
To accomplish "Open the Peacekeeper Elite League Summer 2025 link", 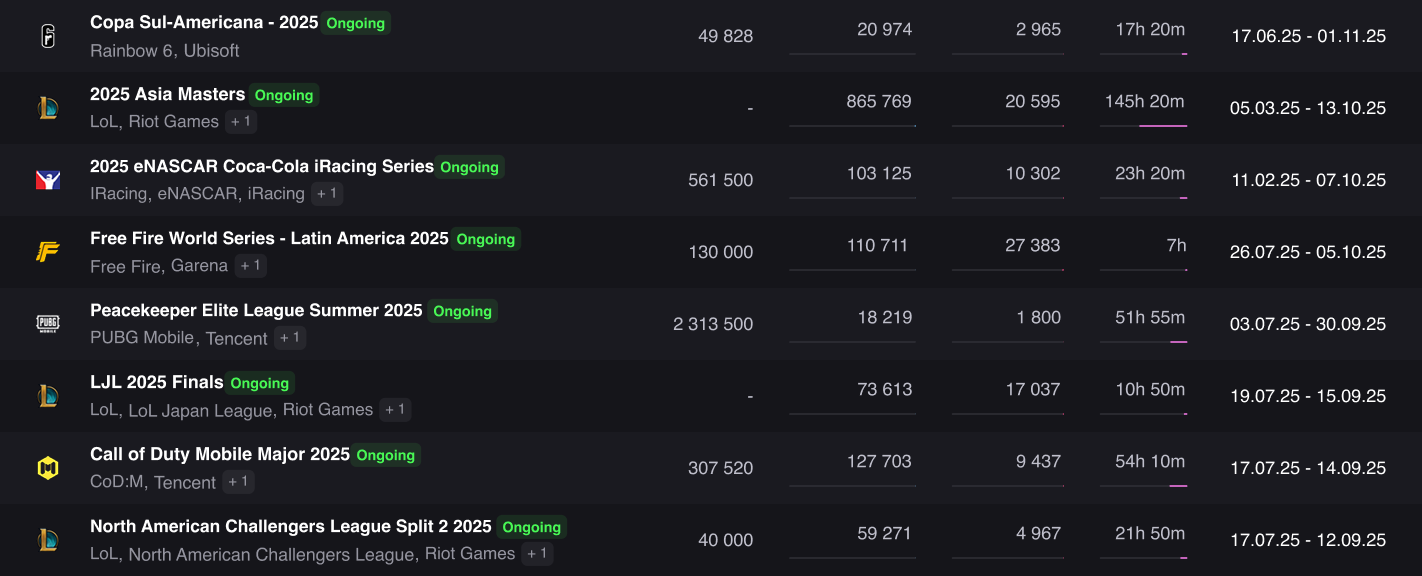I will pos(256,310).
